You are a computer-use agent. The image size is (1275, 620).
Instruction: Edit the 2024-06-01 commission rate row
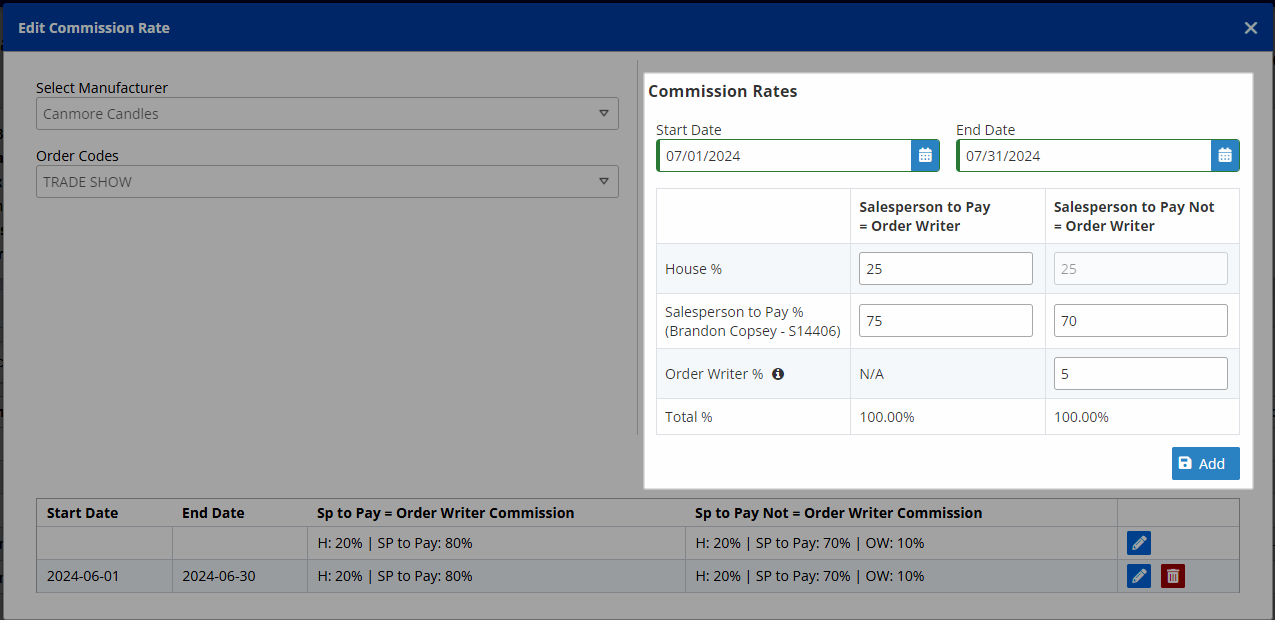[x=1138, y=576]
